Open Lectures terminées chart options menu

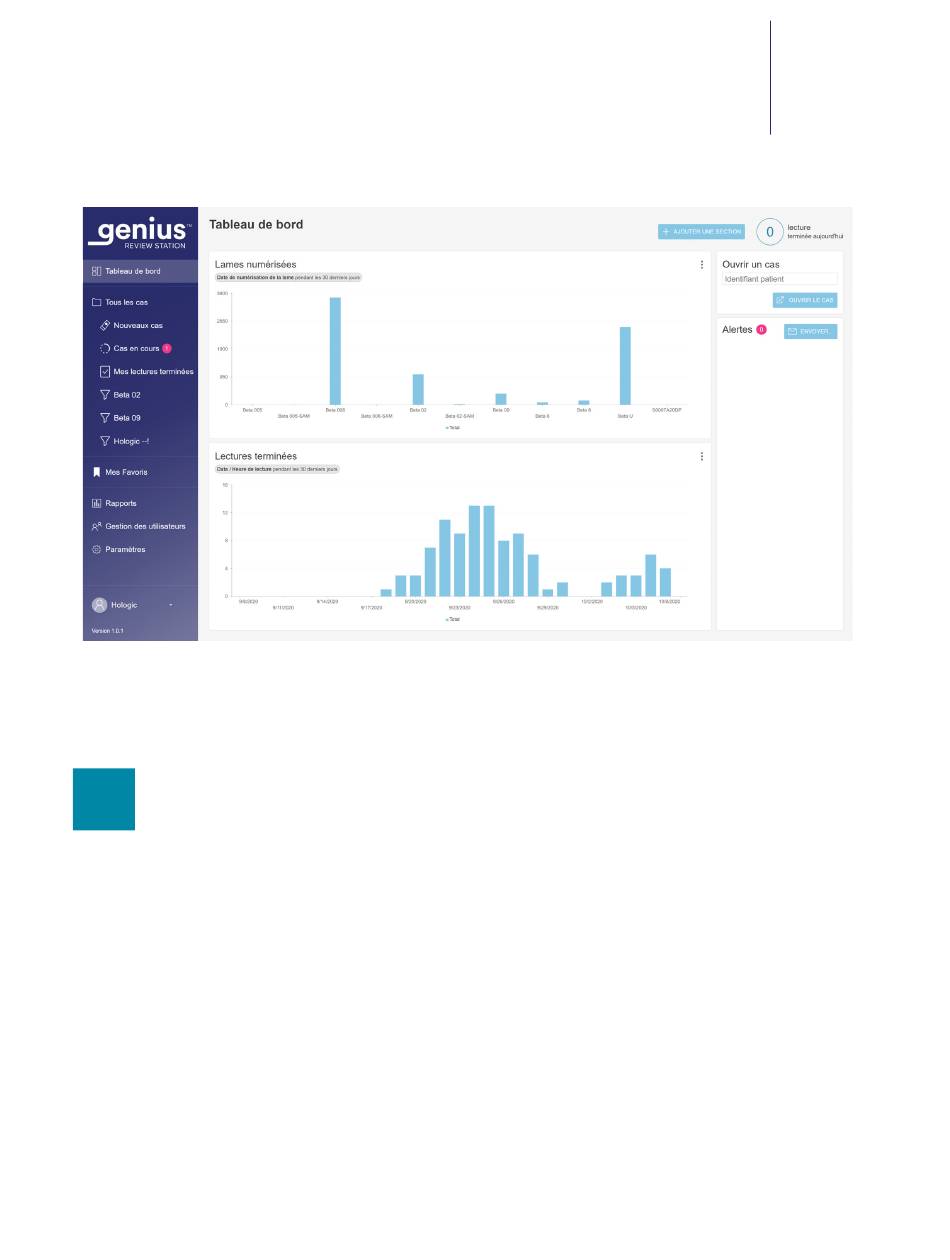702,456
